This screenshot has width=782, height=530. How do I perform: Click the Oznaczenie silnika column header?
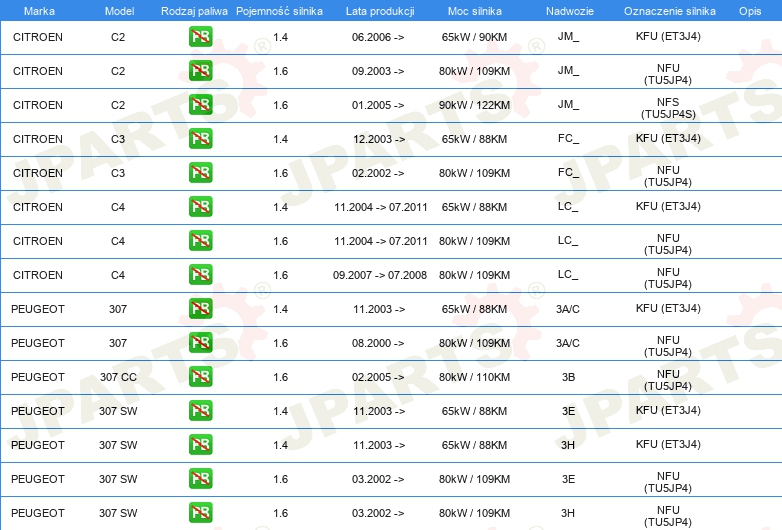point(670,11)
